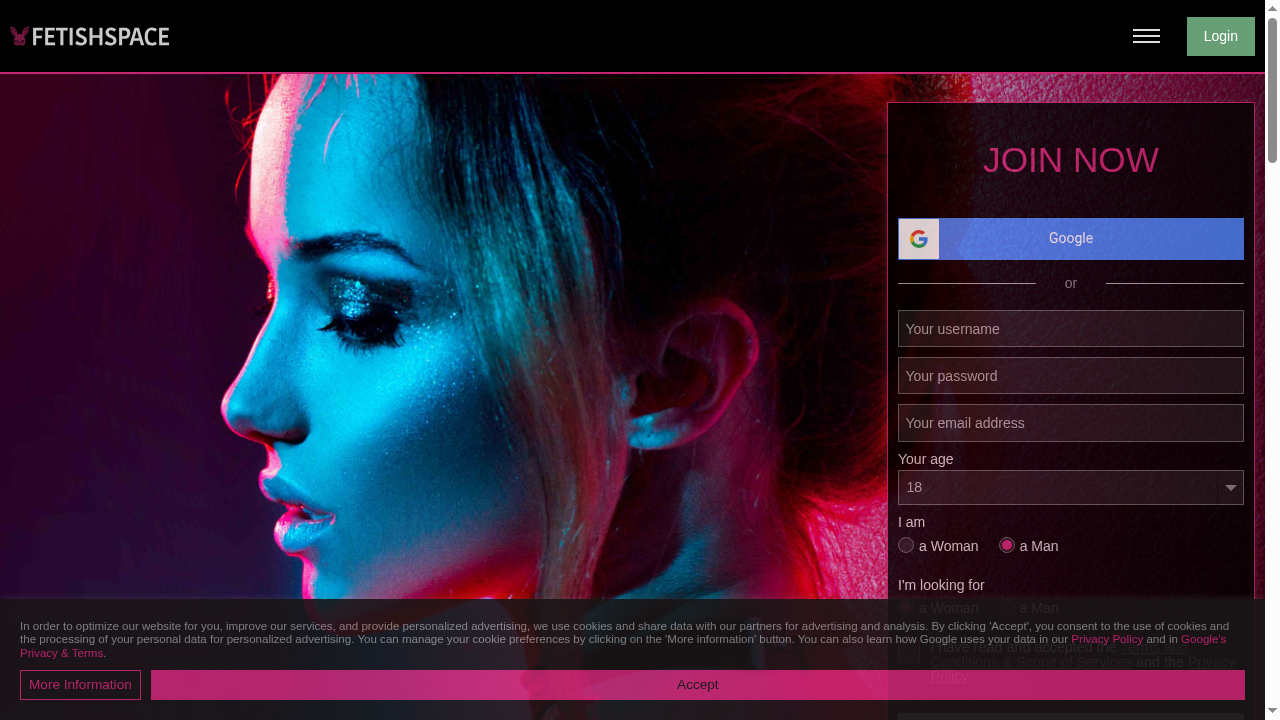
Task: Click the FetishSpace logo
Action: tap(90, 37)
